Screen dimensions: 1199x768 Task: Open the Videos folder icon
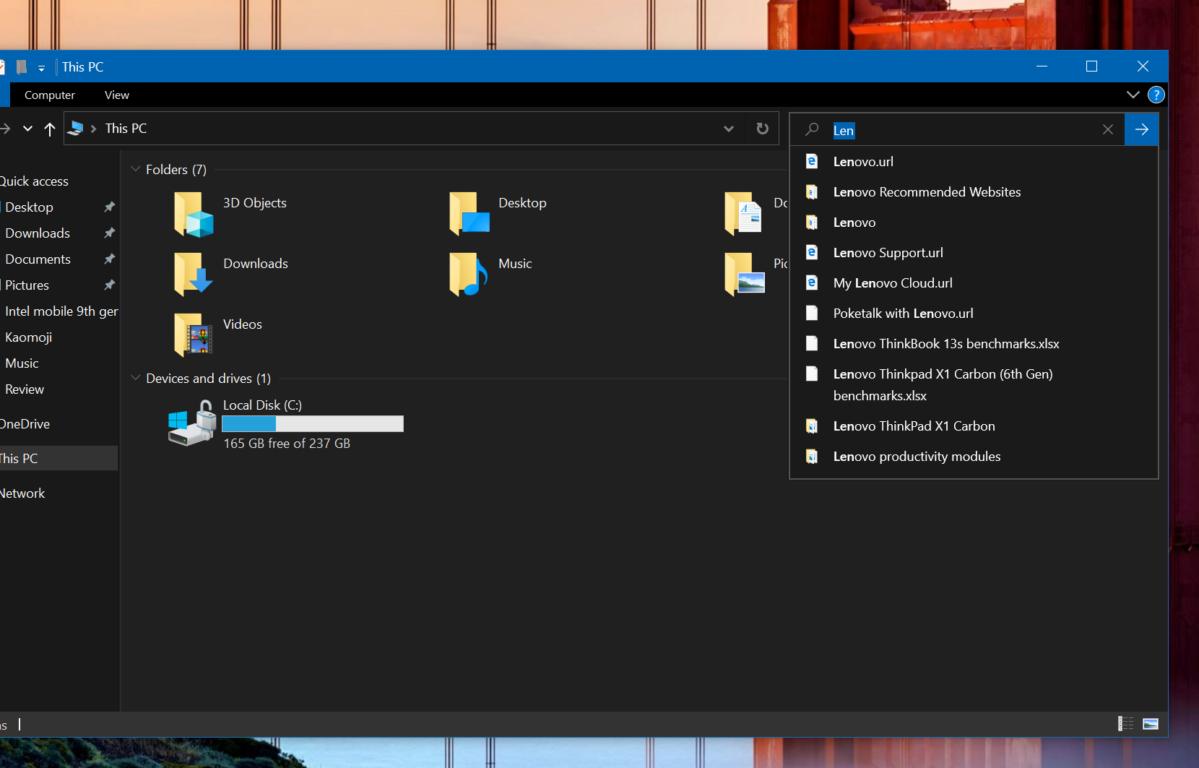193,335
